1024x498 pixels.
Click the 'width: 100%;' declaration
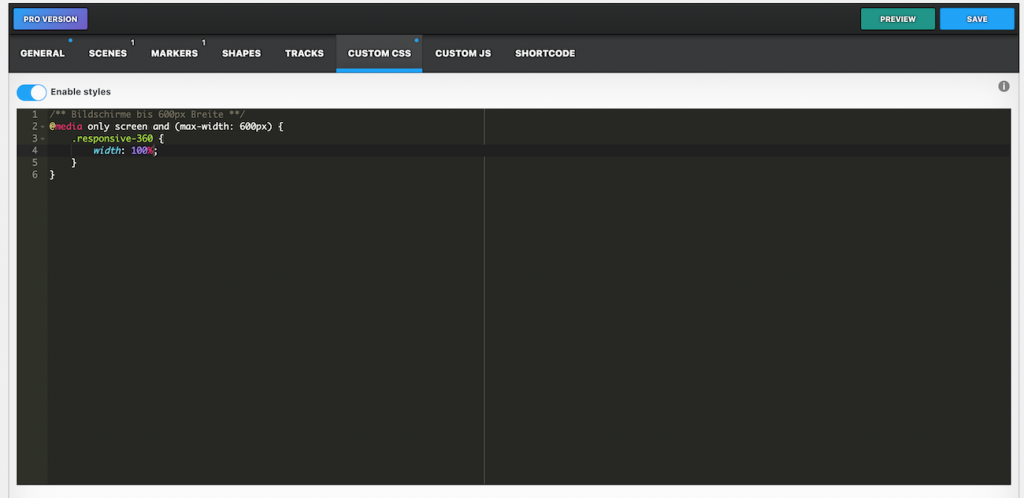point(125,150)
